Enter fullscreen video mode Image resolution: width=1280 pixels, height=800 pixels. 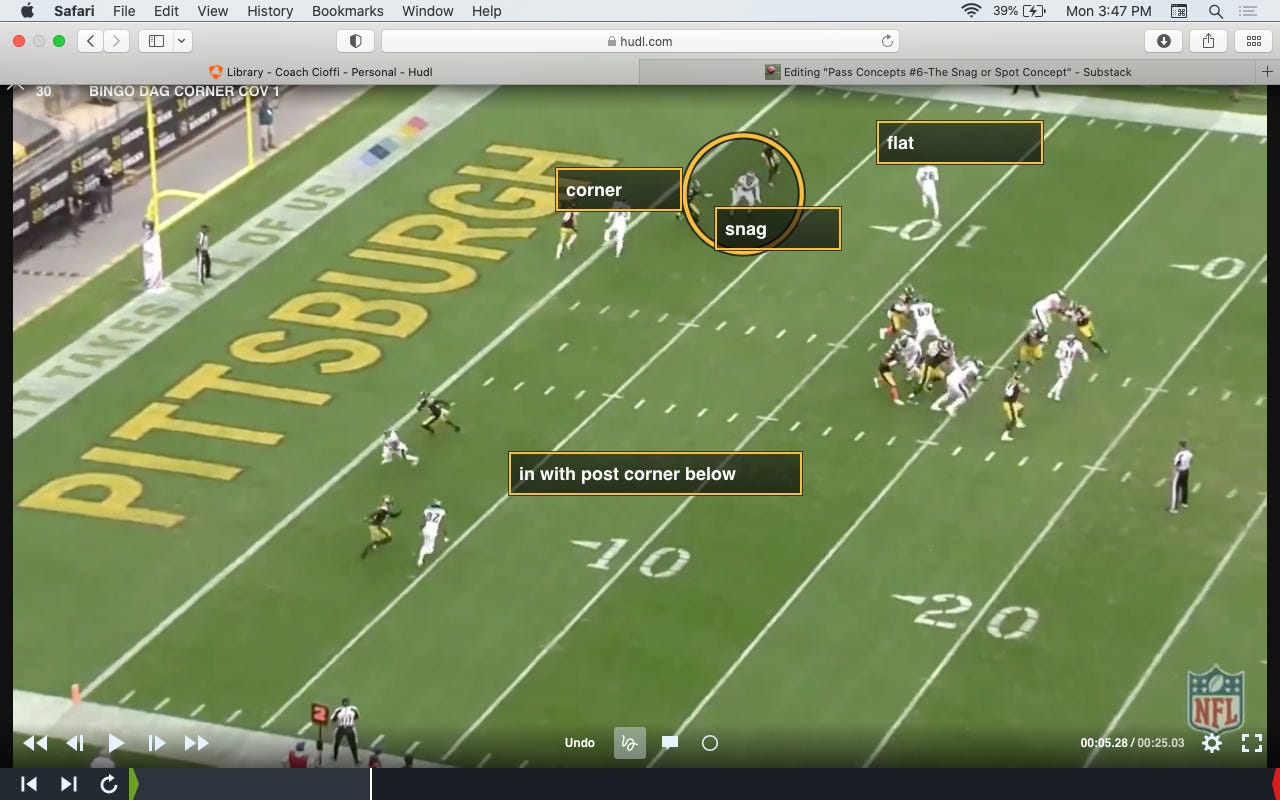tap(1252, 743)
